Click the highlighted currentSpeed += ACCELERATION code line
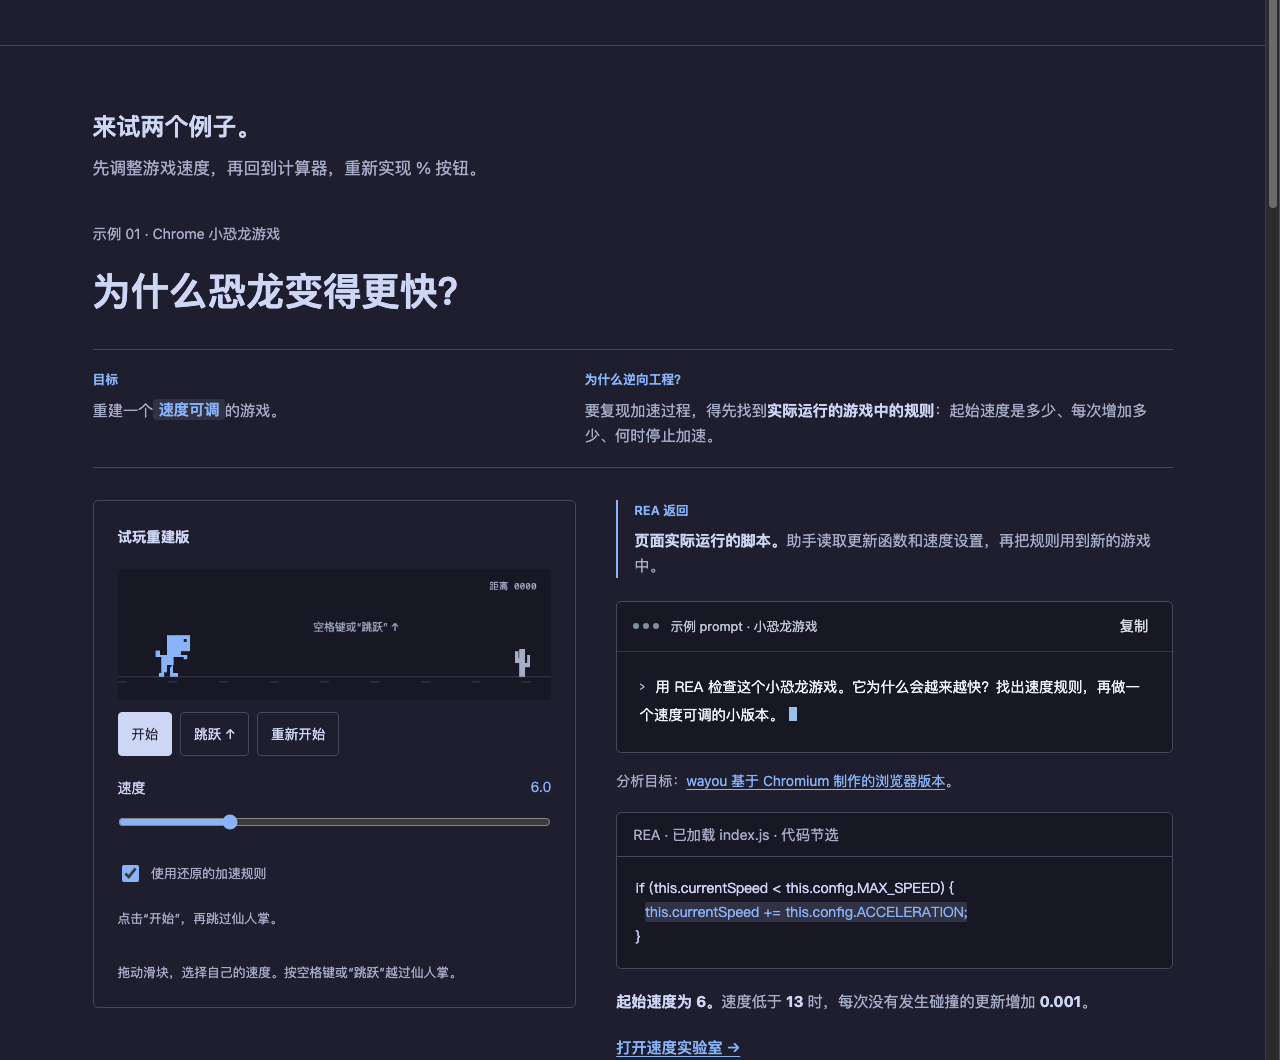 [x=806, y=912]
